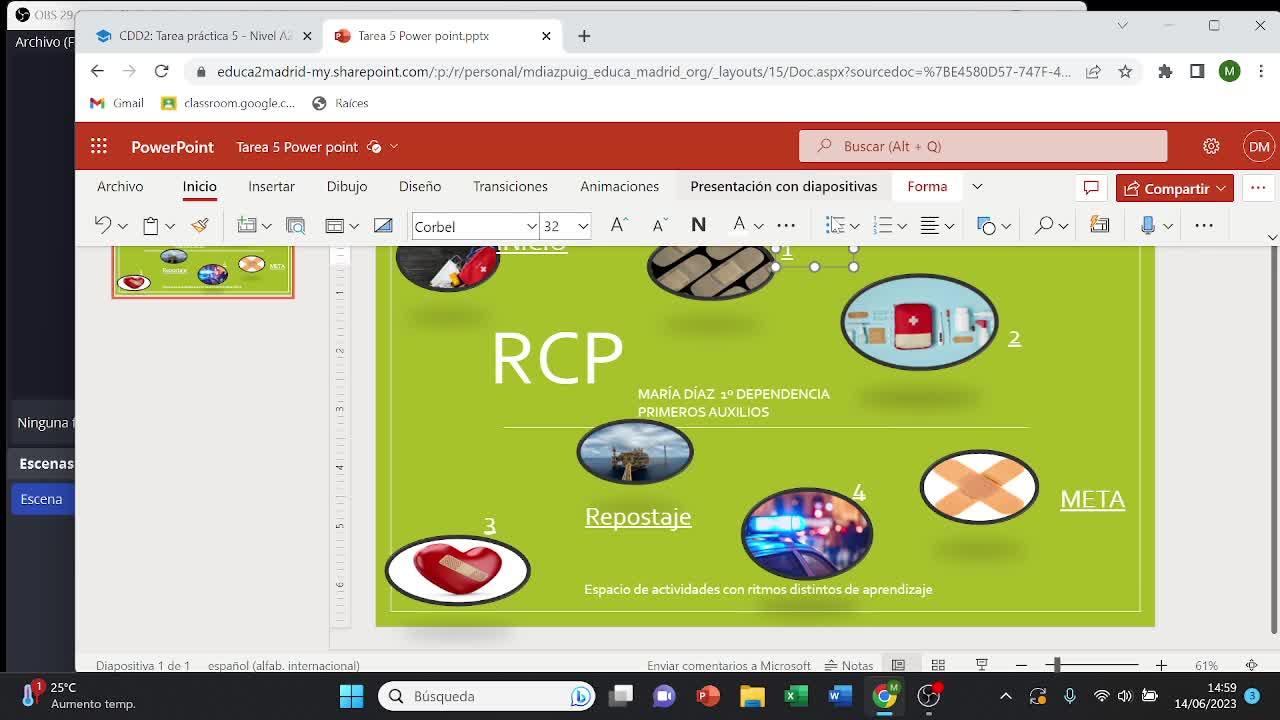Click the zoom out minus button

(x=1021, y=665)
